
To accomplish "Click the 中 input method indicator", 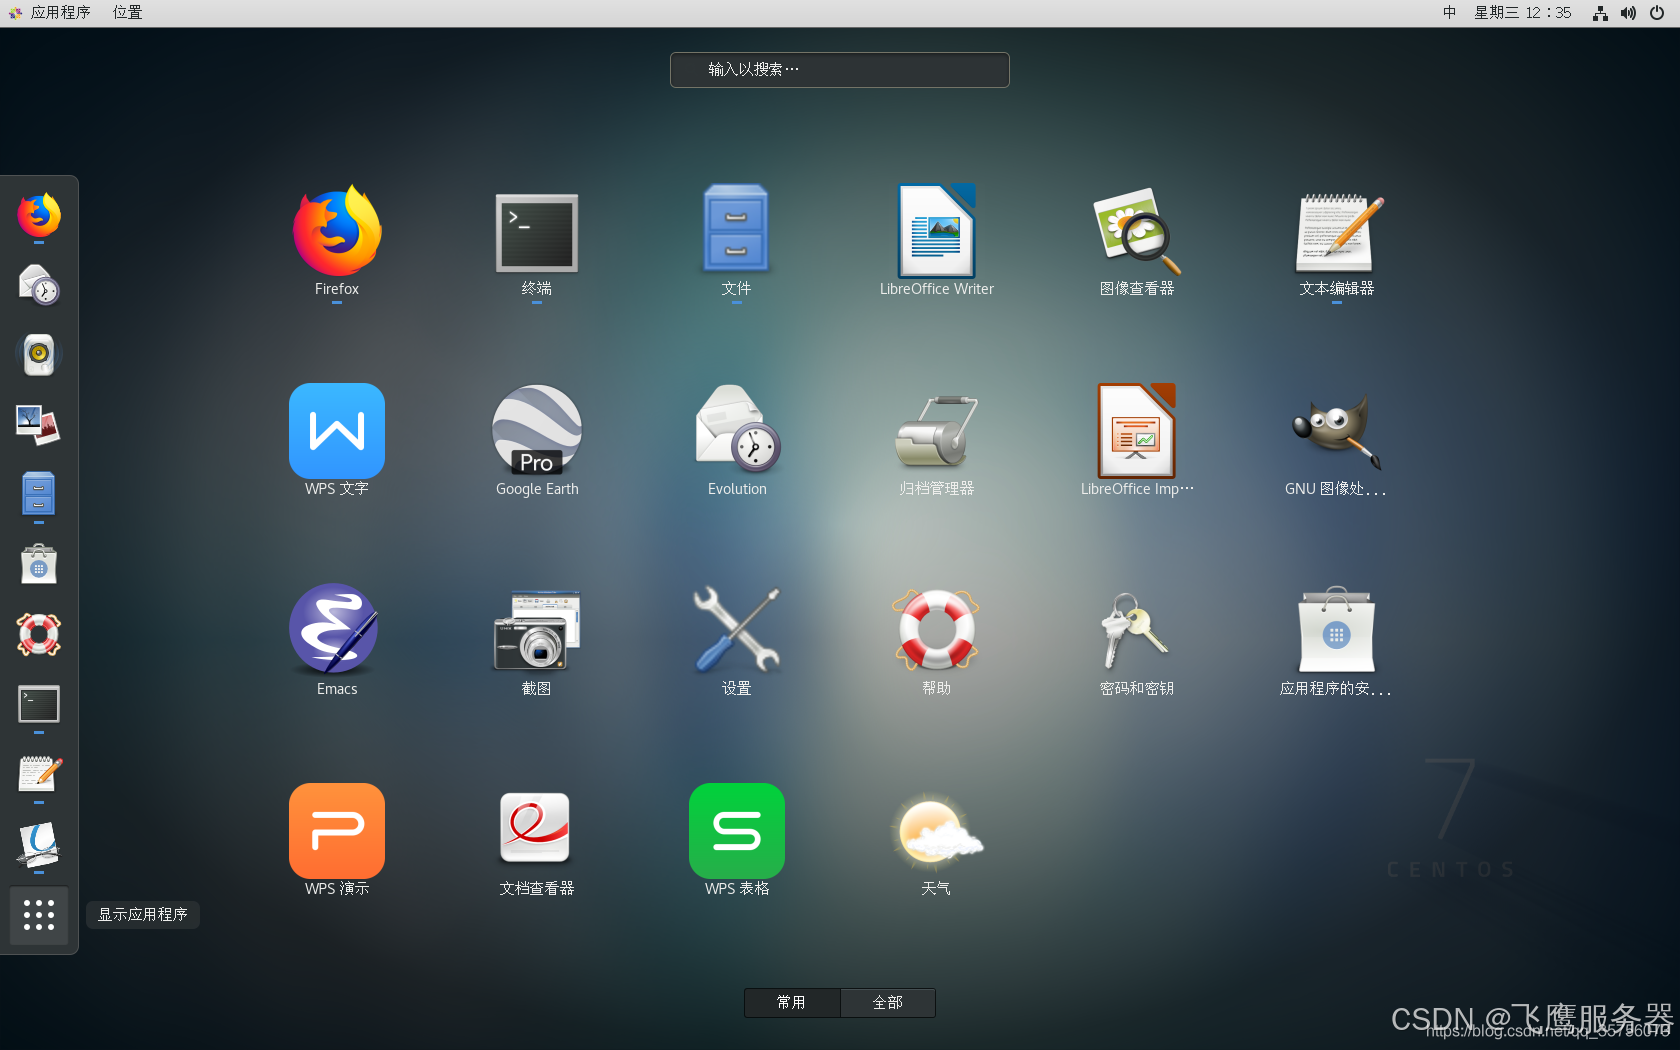I will (1449, 13).
